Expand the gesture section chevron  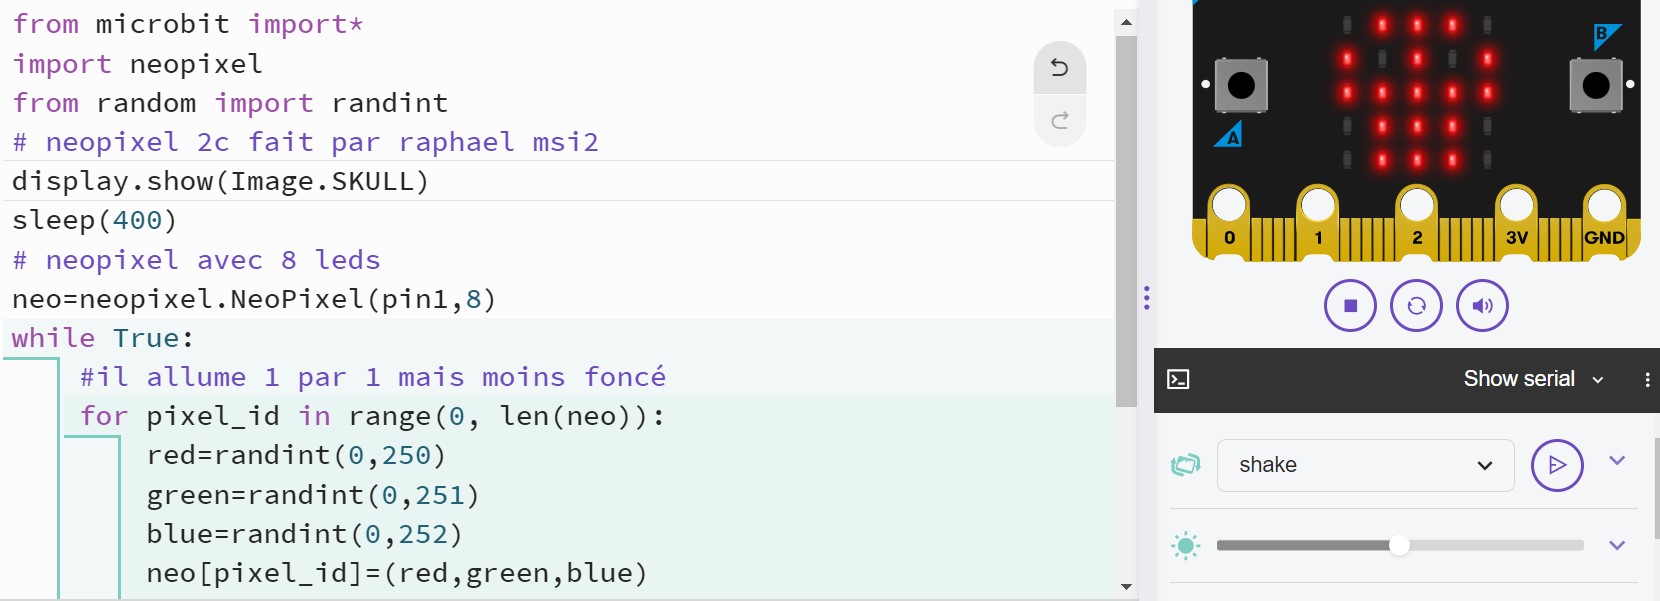click(x=1617, y=461)
